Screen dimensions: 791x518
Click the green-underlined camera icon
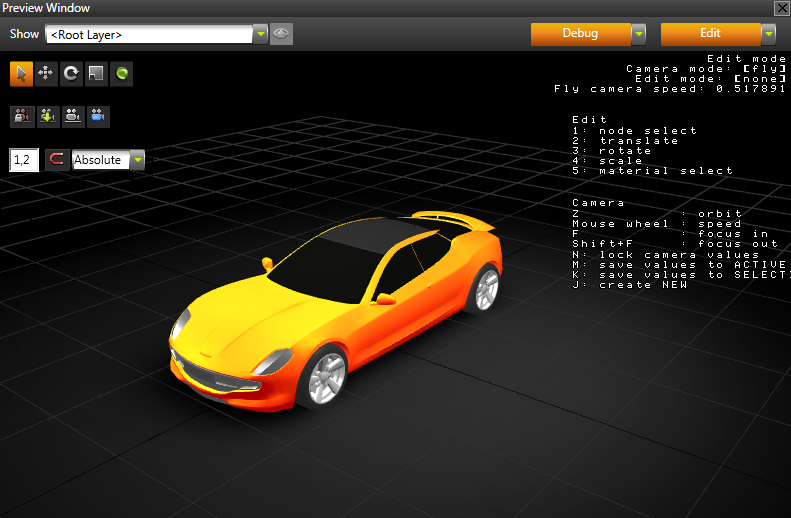pos(72,116)
